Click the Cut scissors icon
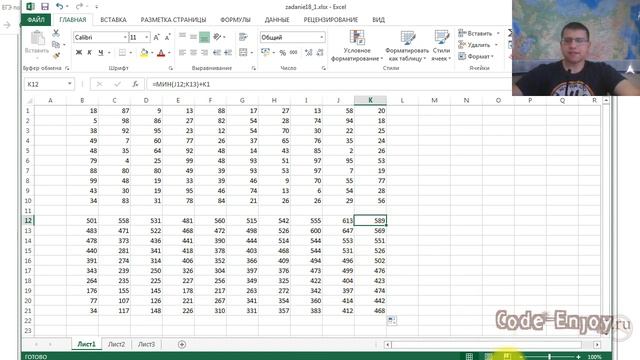The width and height of the screenshot is (640, 360). click(56, 33)
